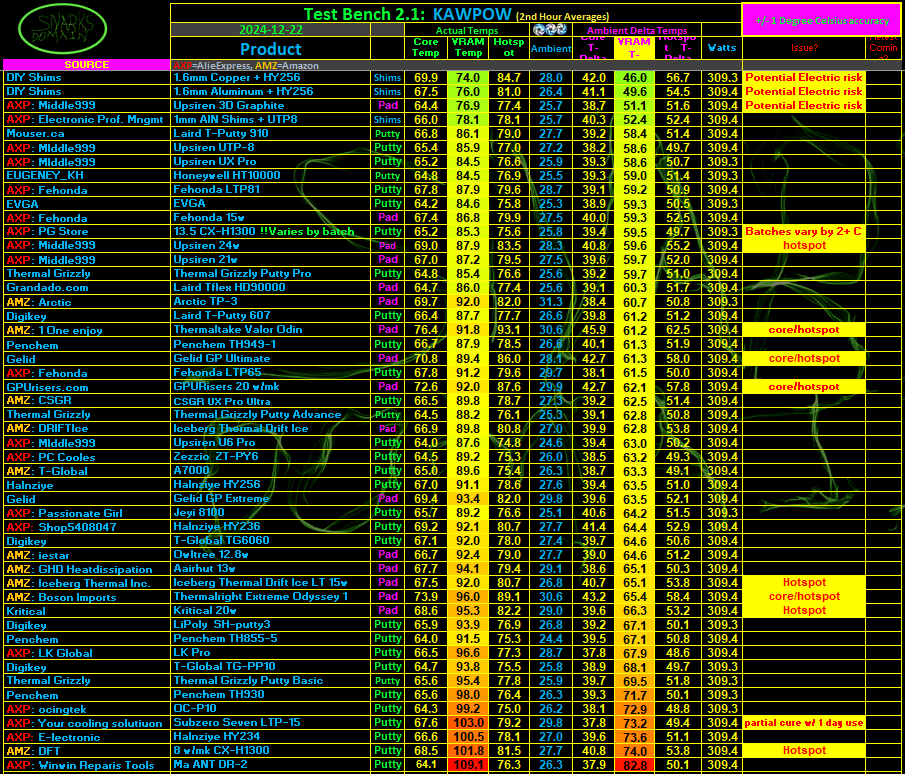The height and width of the screenshot is (774, 905).
Task: Select the Penchem TH949-1 cell
Action: coord(271,344)
